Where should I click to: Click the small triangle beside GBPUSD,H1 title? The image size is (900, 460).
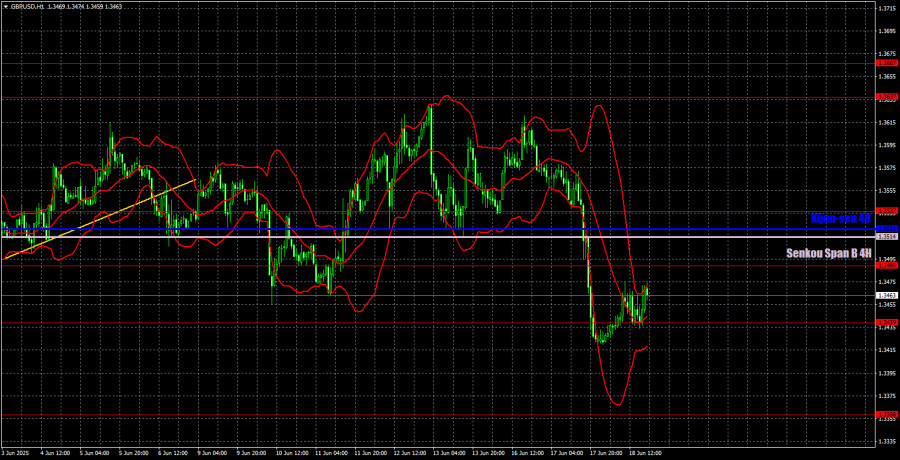(x=5, y=6)
